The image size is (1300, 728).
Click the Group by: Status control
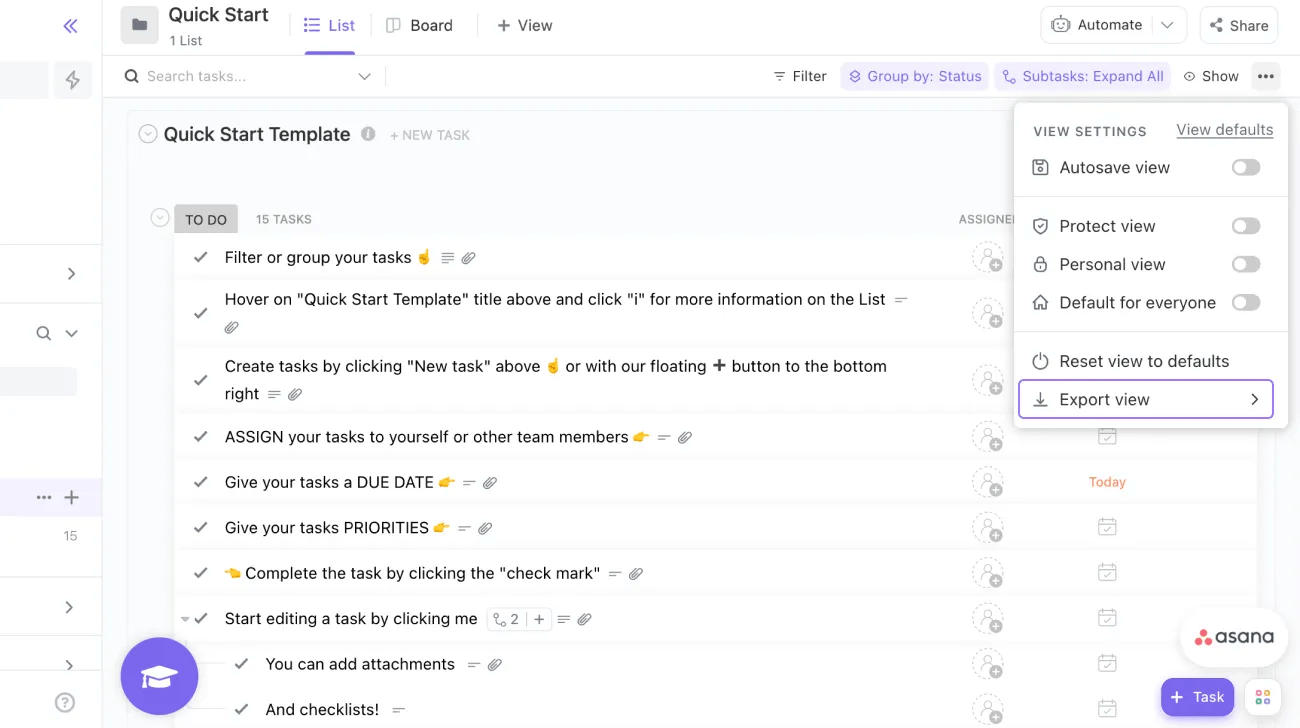(914, 75)
